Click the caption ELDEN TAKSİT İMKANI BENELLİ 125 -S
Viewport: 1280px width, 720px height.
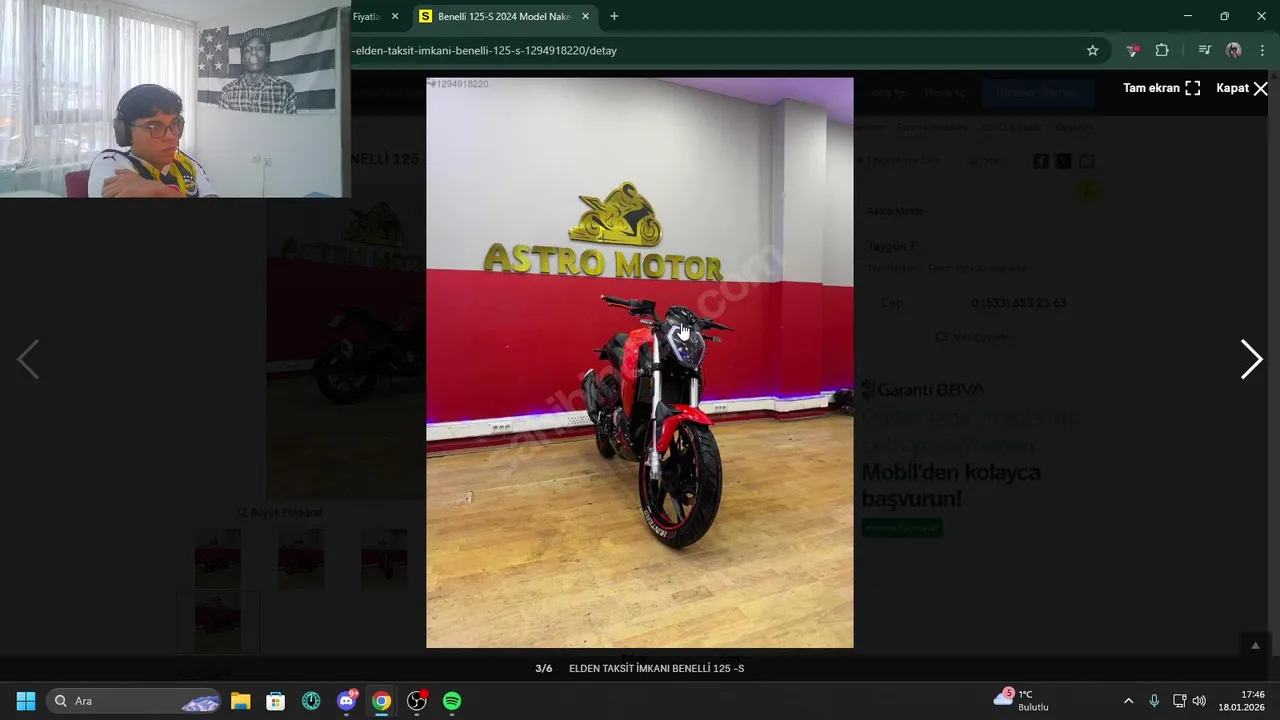(656, 668)
